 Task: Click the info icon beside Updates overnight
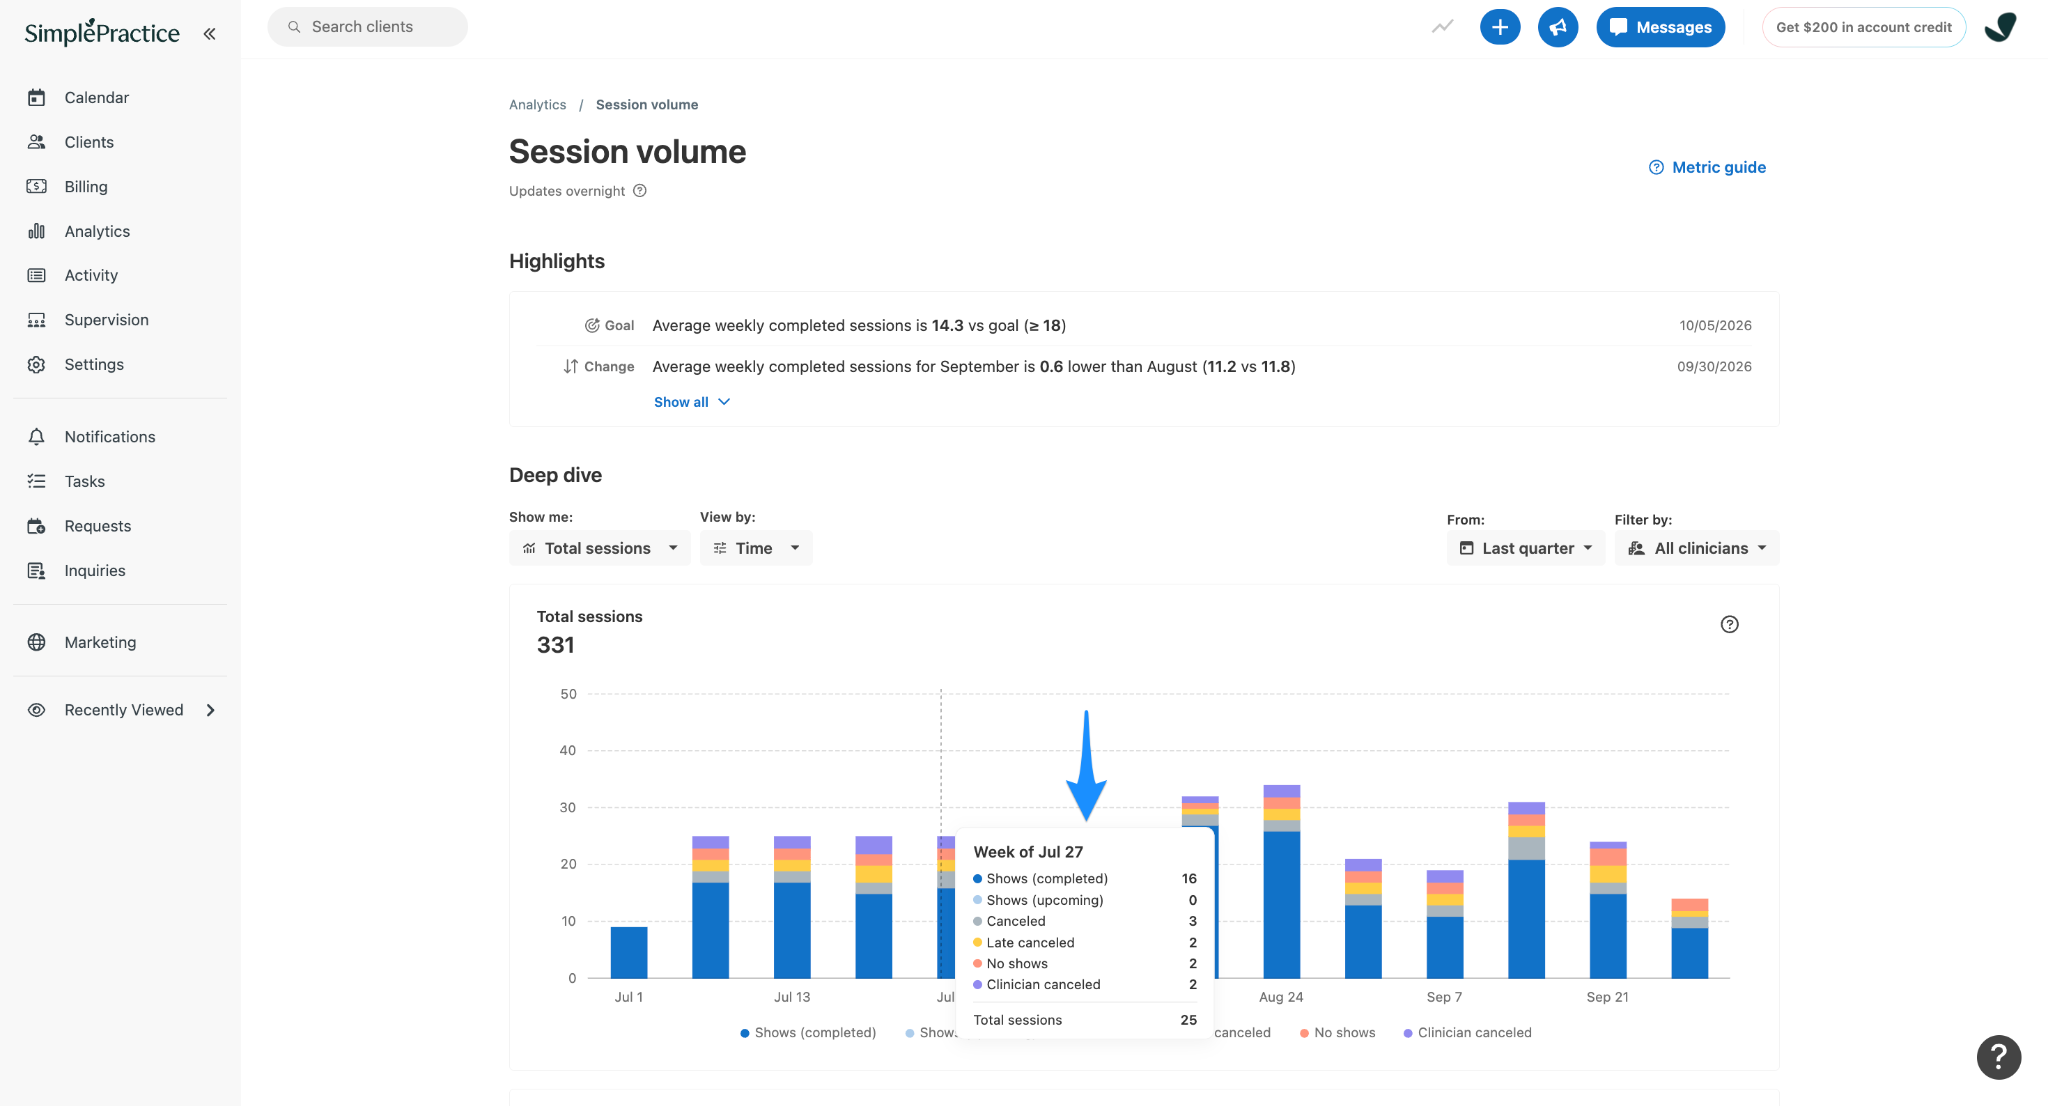tap(640, 191)
